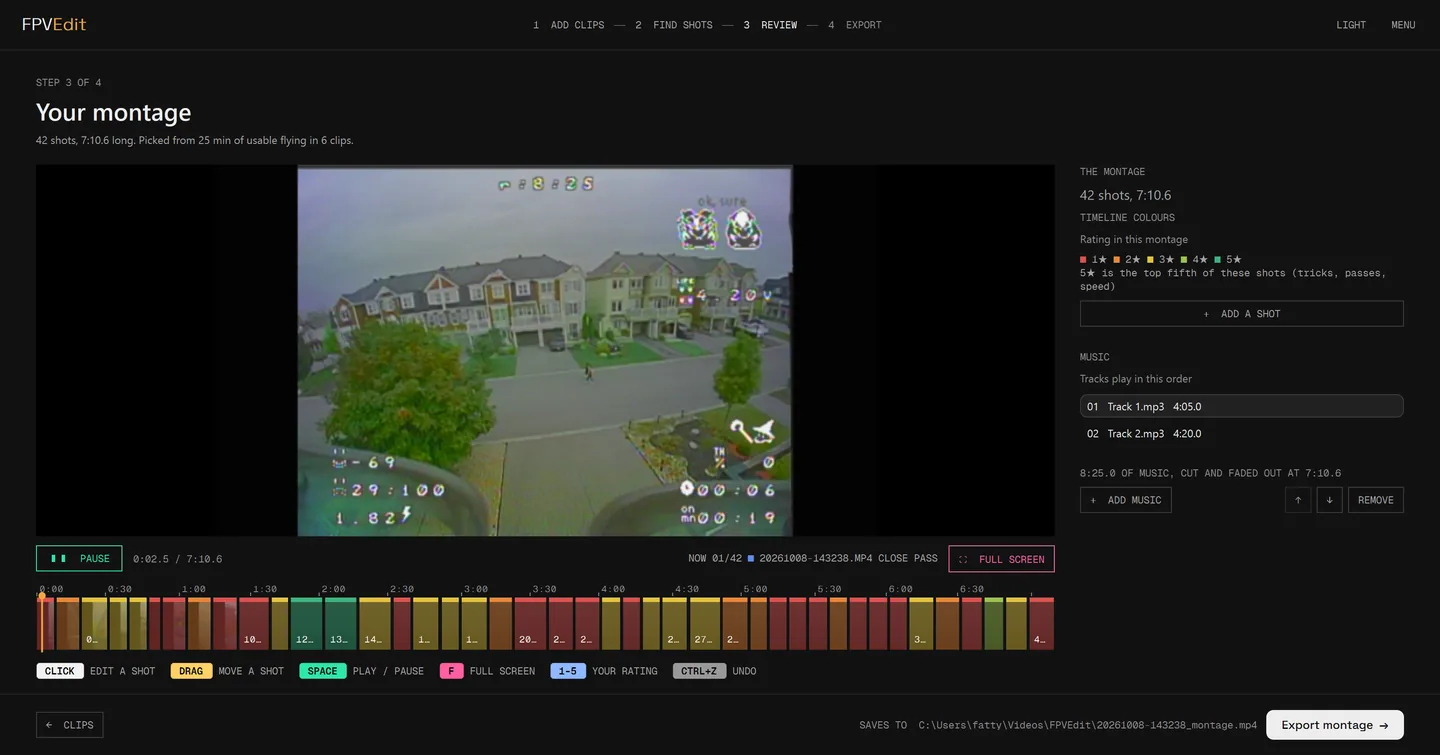Remove the selected music track
Screen dimensions: 1440x755
[x=1375, y=500]
